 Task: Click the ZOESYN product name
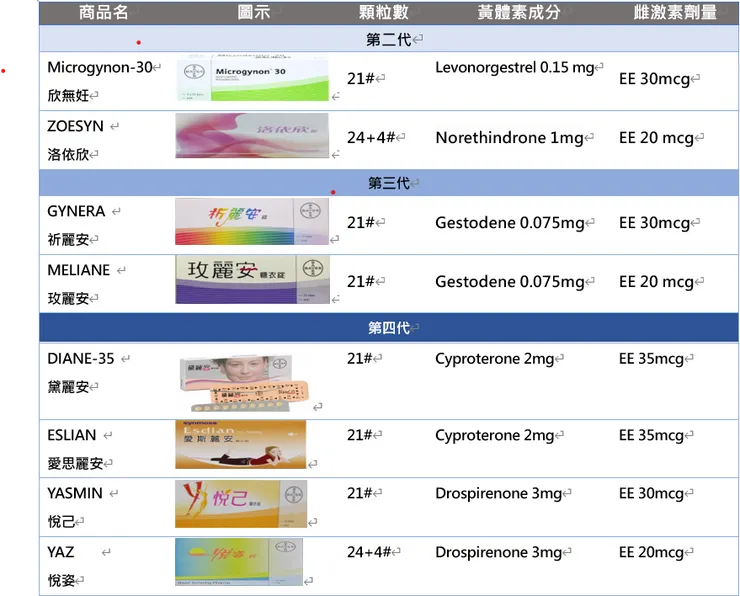75,126
